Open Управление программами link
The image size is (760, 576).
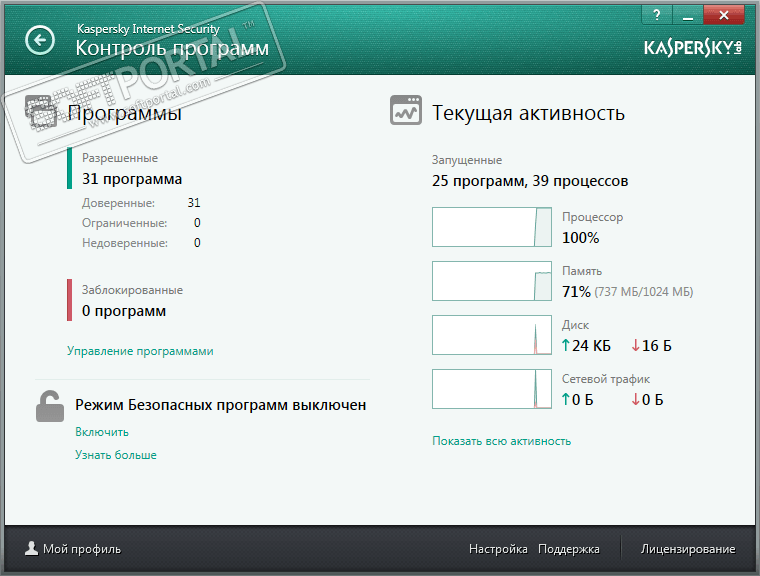[x=140, y=351]
